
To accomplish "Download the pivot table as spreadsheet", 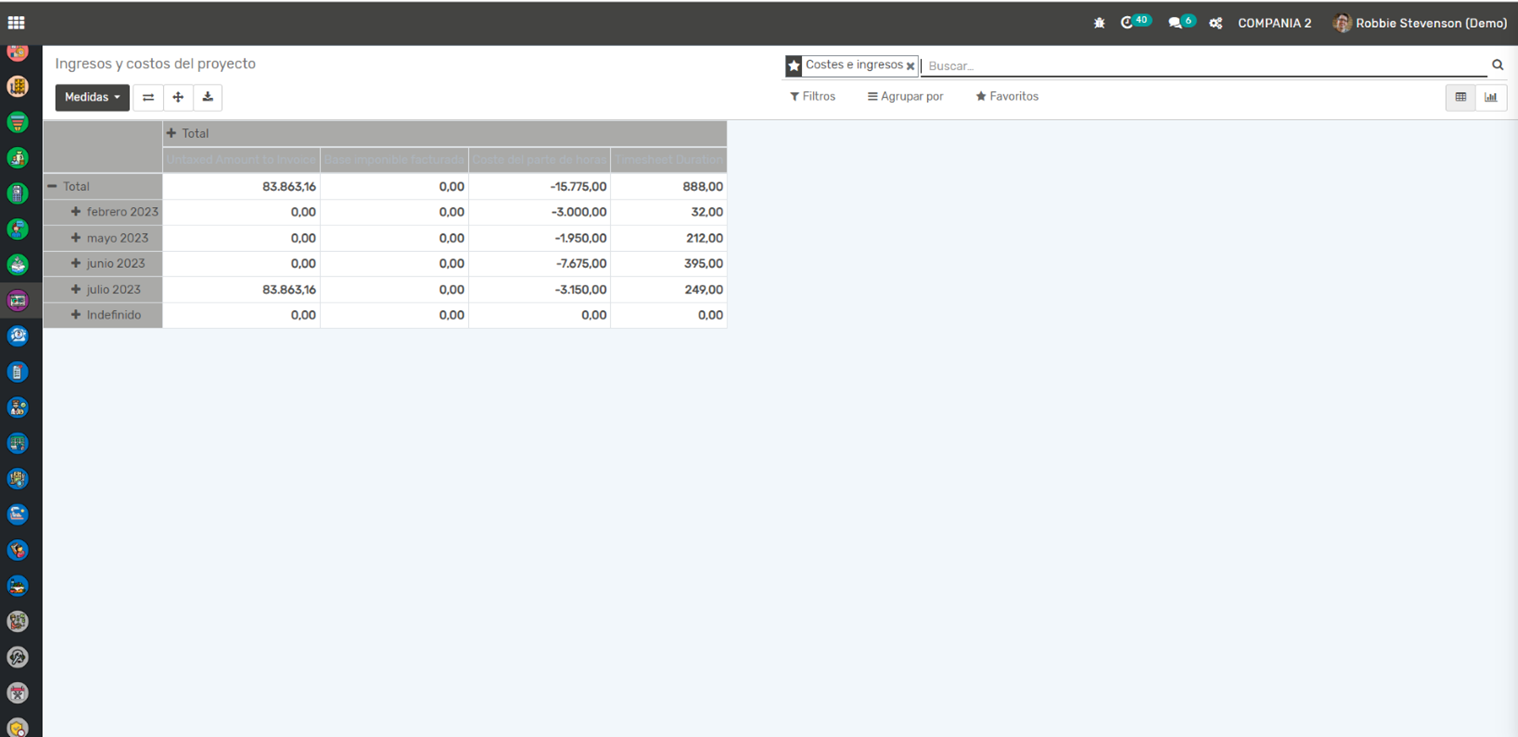I will tap(207, 97).
